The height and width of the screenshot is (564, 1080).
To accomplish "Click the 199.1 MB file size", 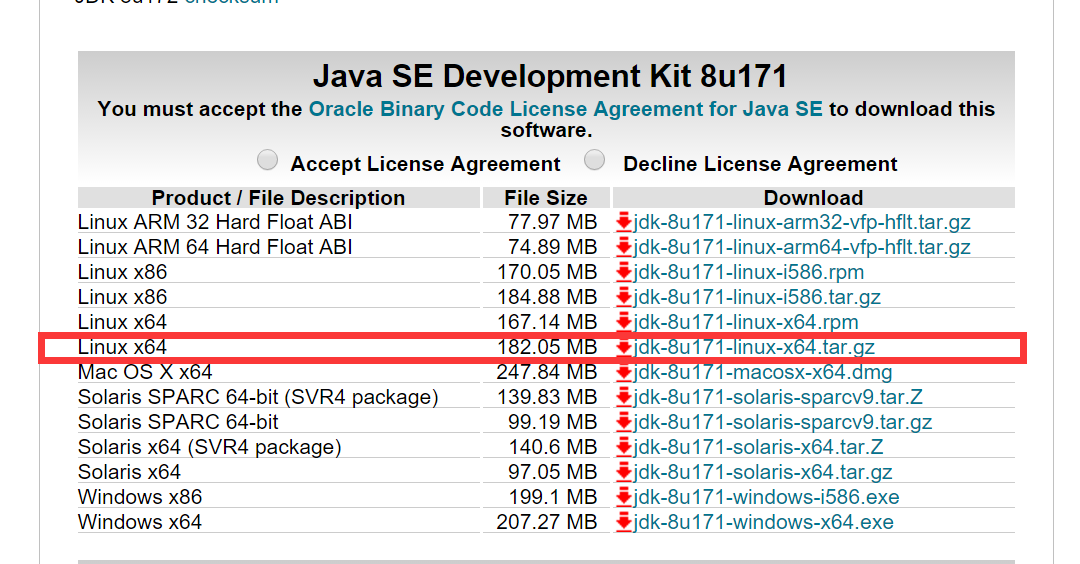I will click(552, 497).
